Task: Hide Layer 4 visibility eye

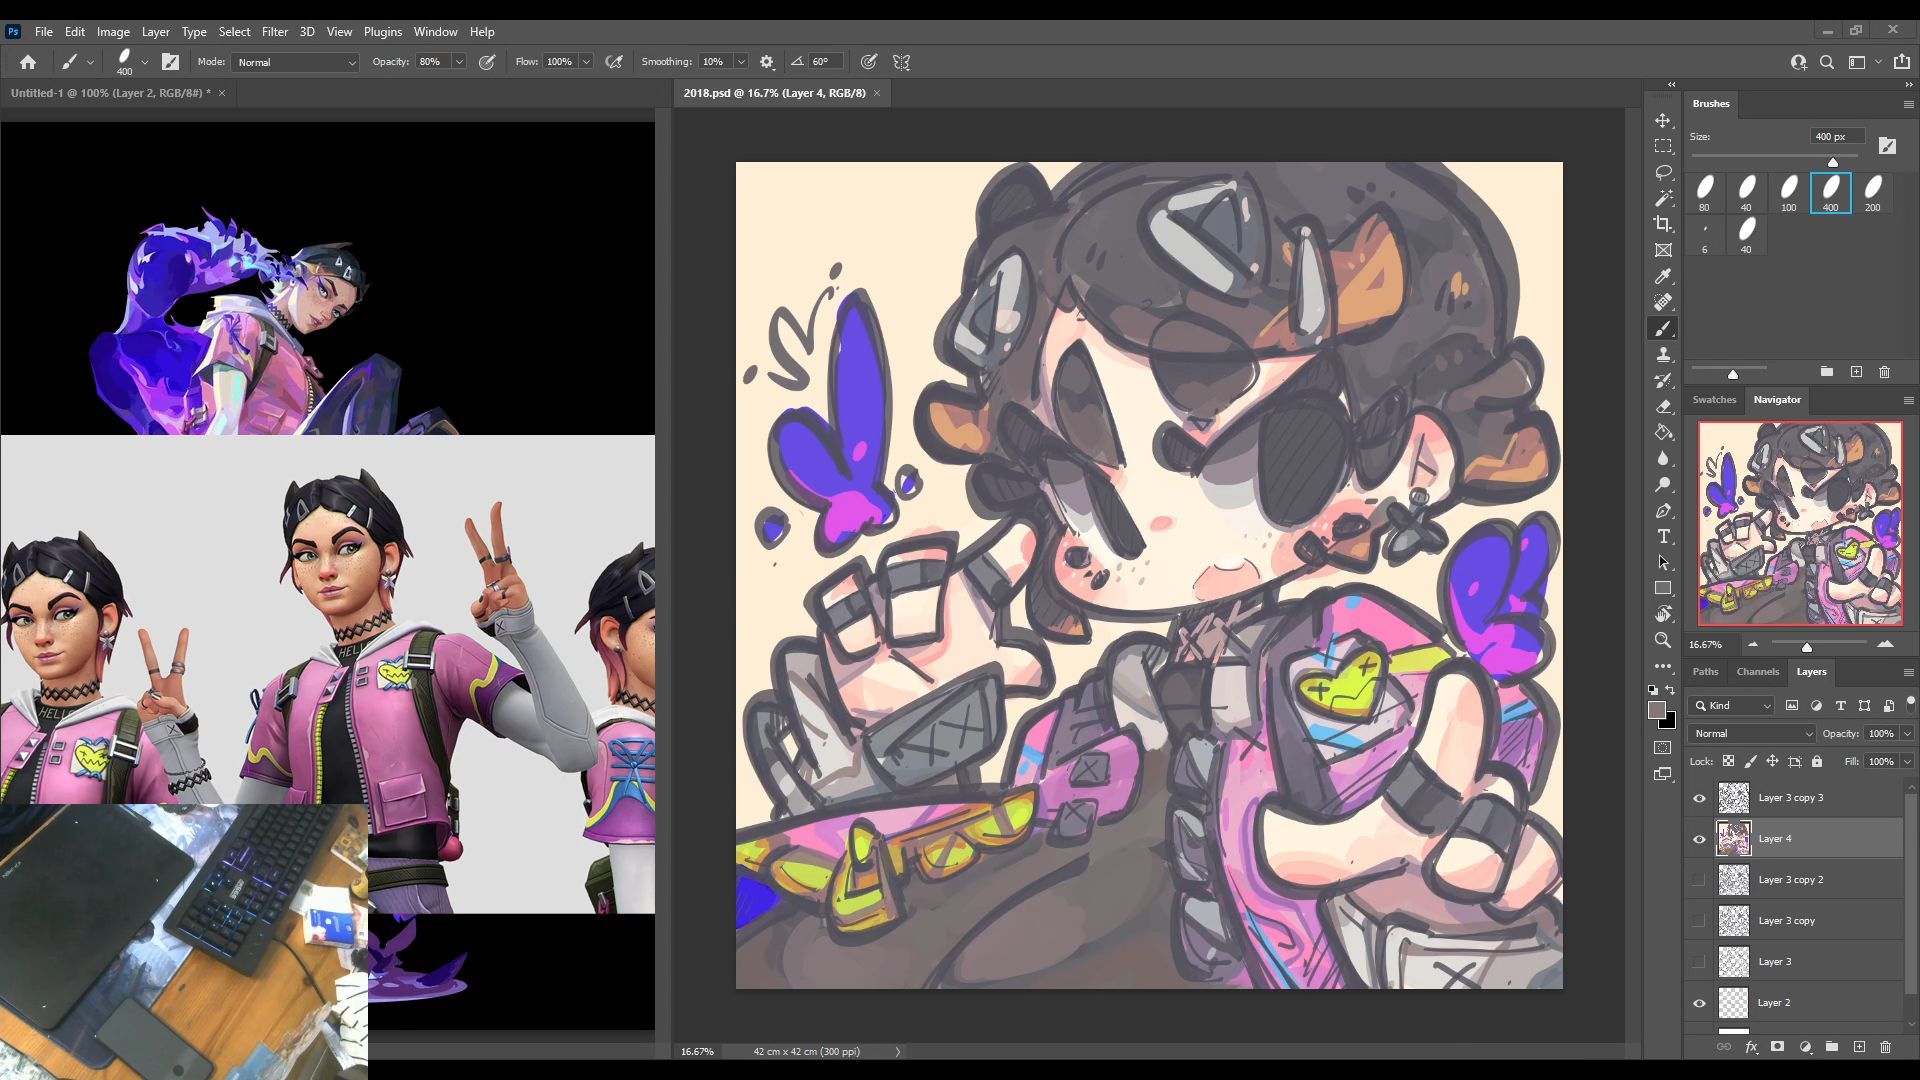Action: point(1699,839)
